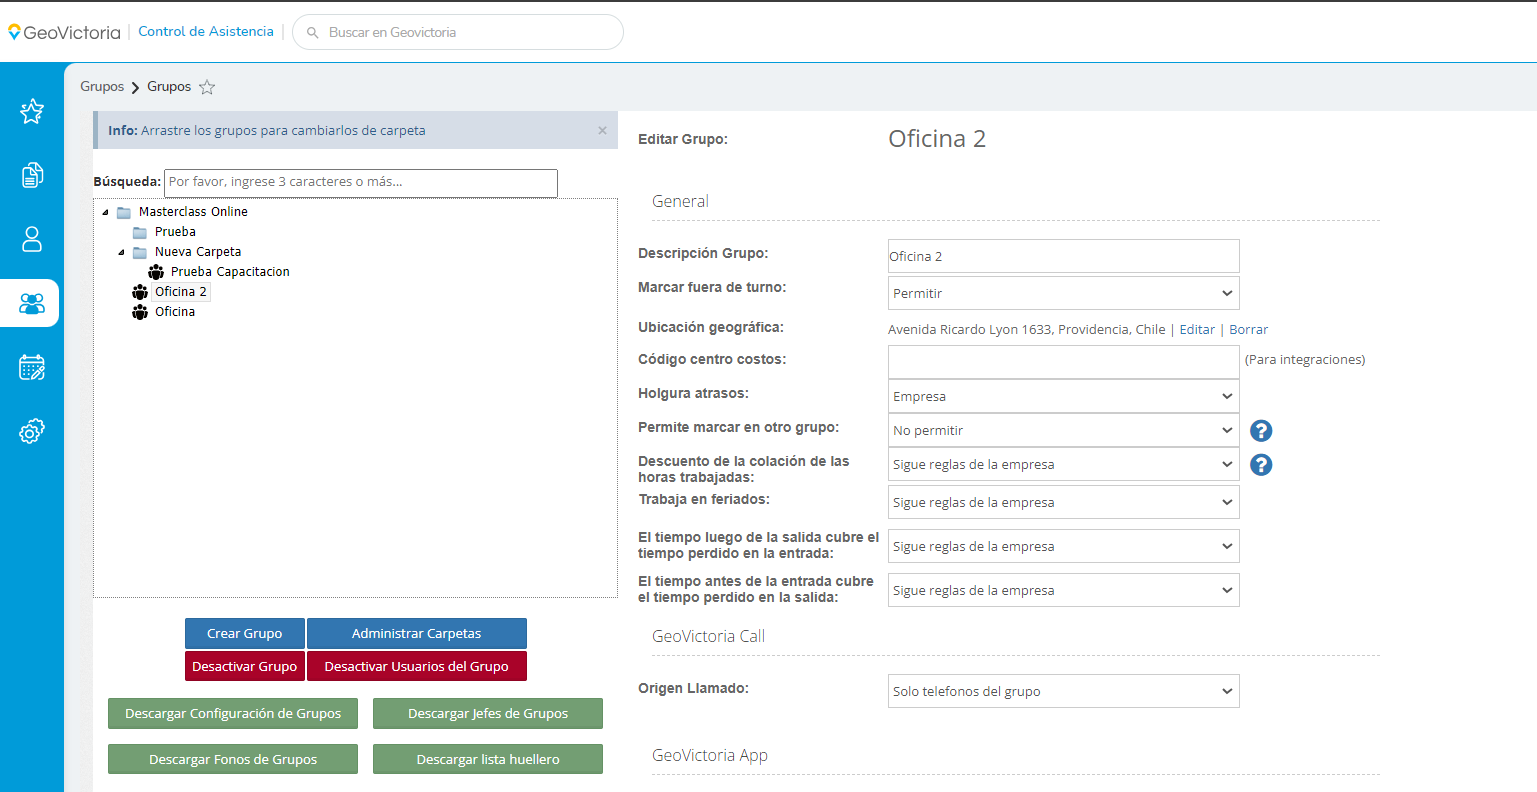Open the documents/reports sidebar icon

click(32, 175)
